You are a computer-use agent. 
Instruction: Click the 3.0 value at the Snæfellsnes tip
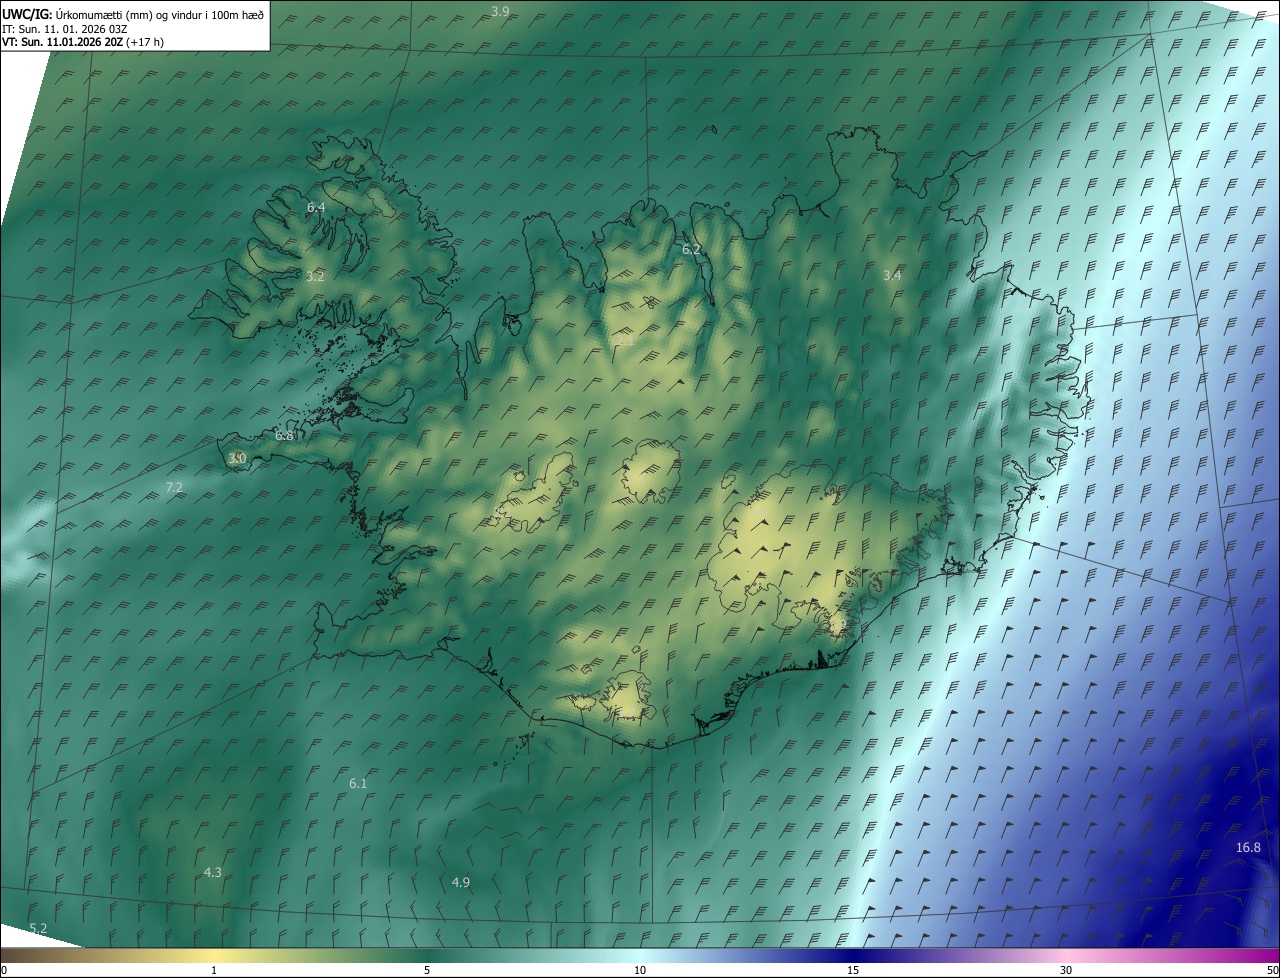click(236, 459)
